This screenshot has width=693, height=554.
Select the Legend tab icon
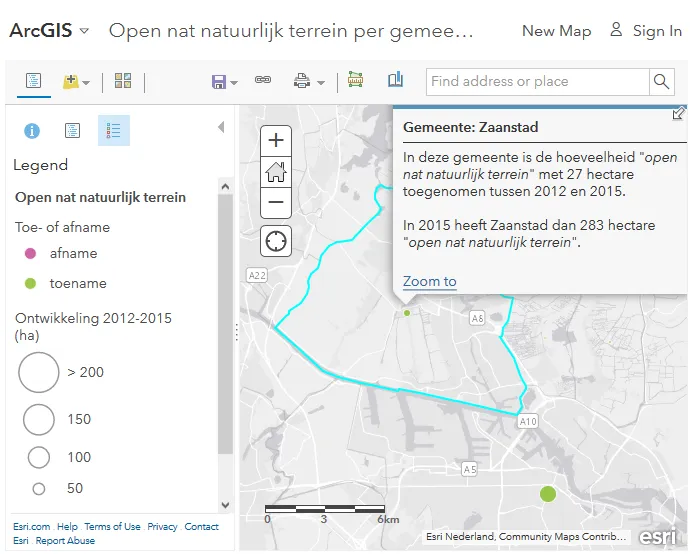coord(114,130)
